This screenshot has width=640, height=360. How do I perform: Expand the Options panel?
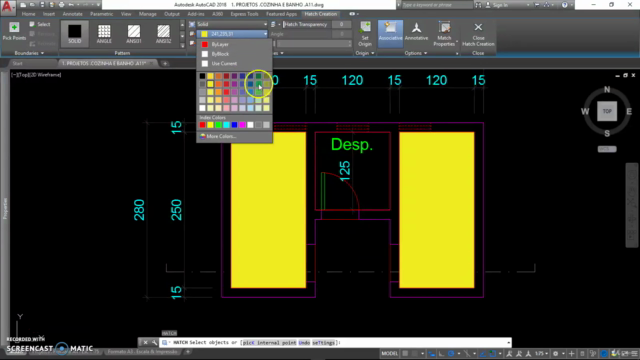tap(416, 53)
